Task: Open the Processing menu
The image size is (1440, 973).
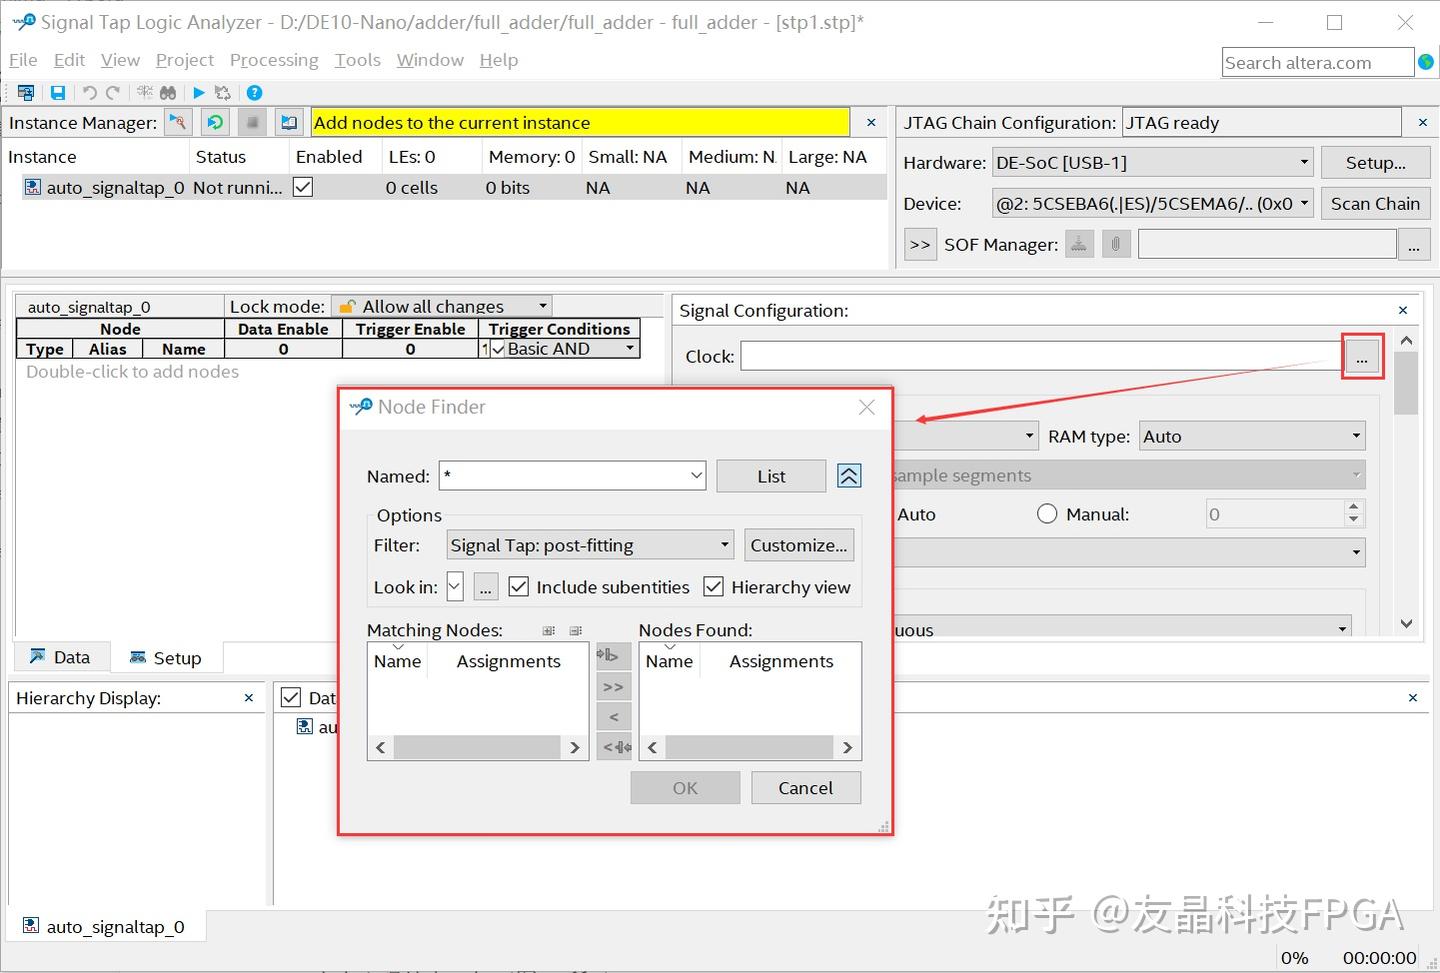Action: pos(274,60)
